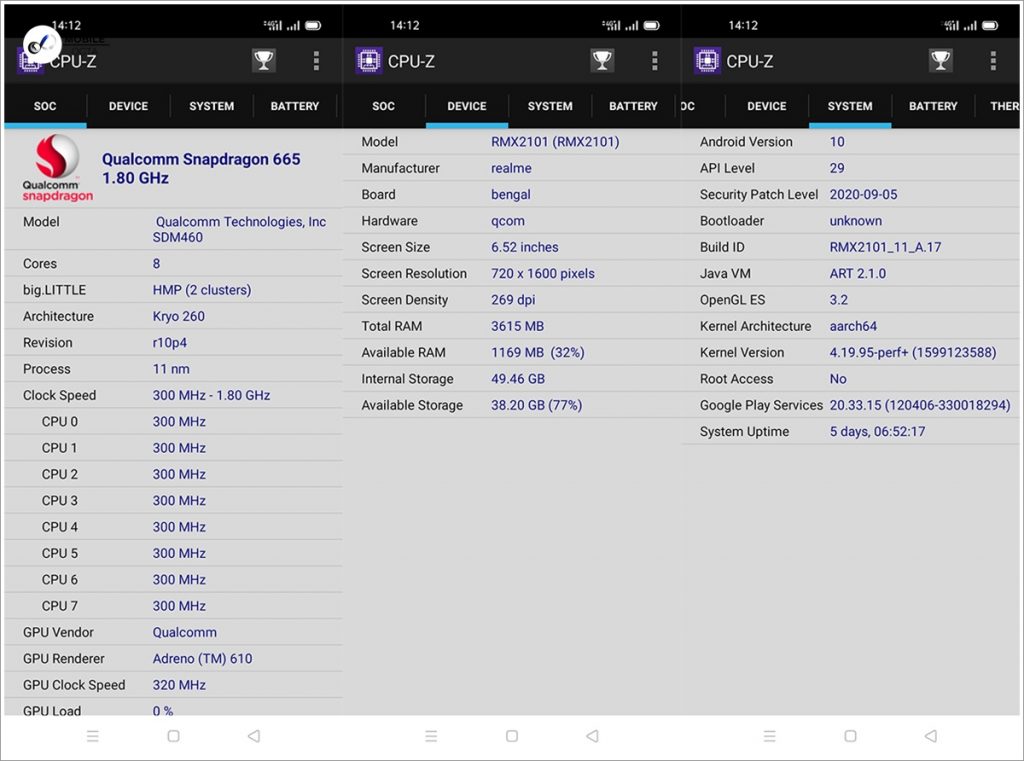Click the CPU 0 row
Screen dimensions: 1024x761
tap(173, 421)
